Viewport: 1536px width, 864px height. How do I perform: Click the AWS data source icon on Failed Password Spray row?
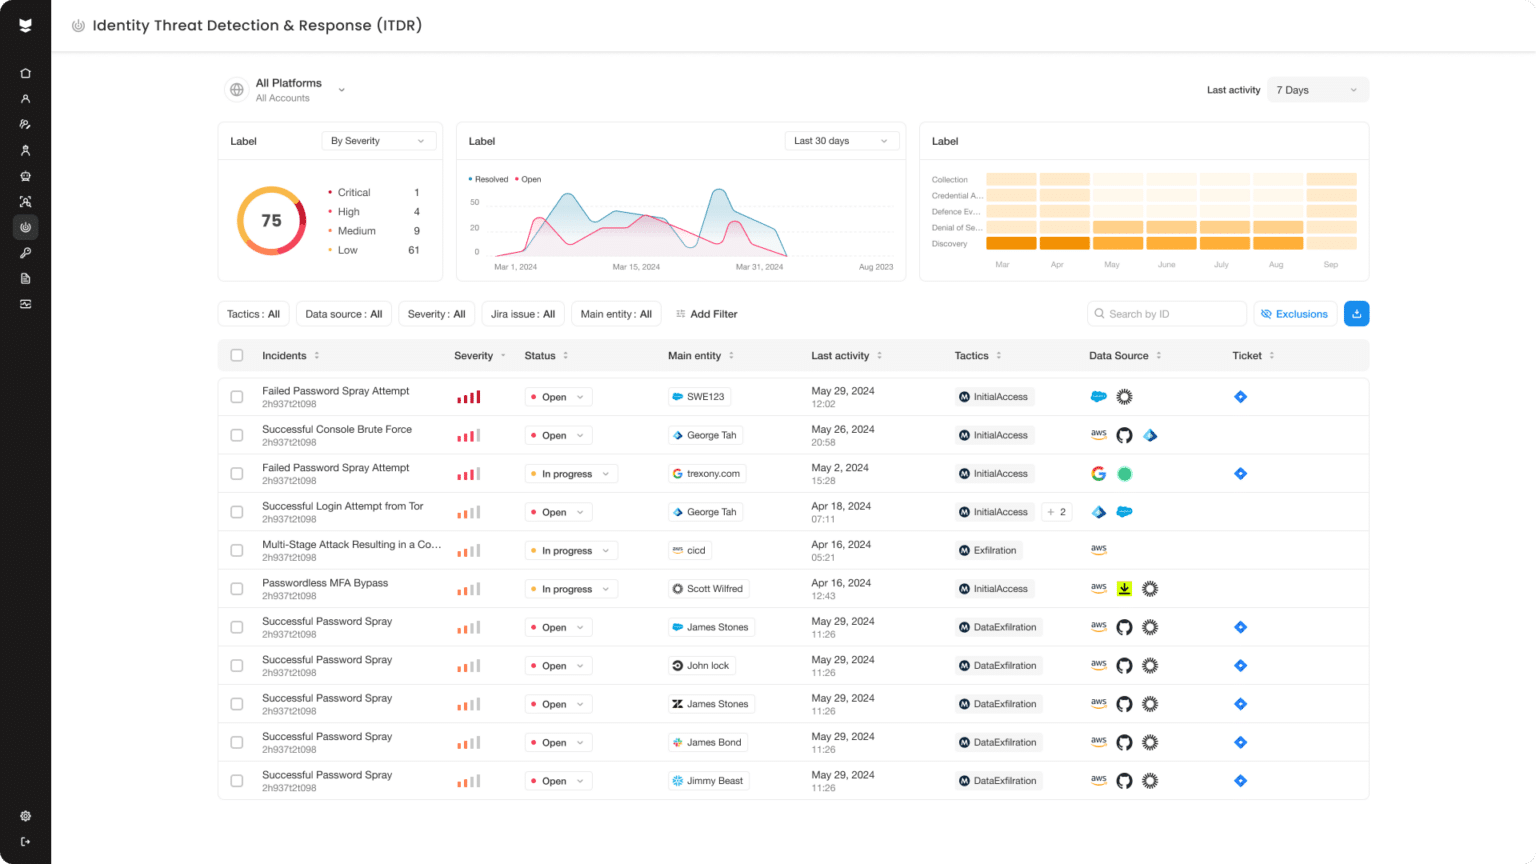(x=1098, y=627)
